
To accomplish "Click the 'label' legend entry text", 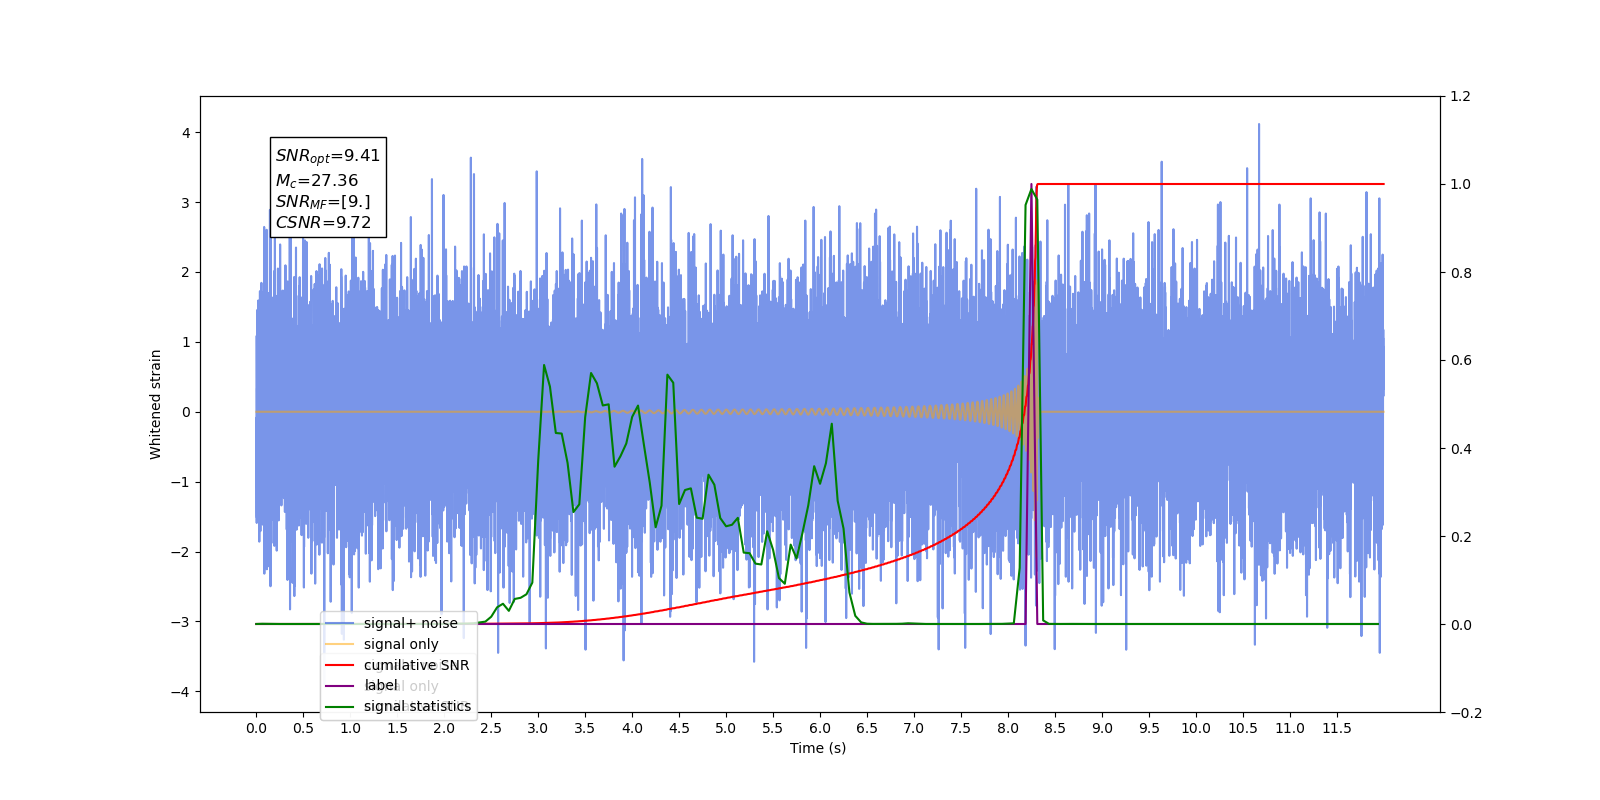I will coord(380,685).
